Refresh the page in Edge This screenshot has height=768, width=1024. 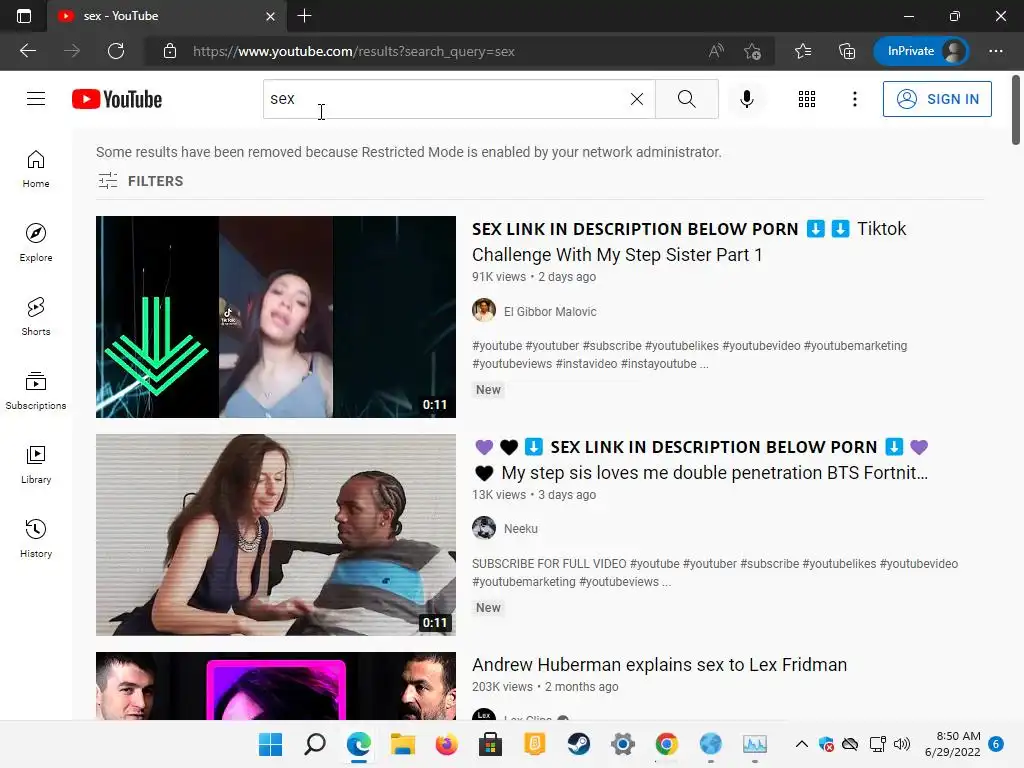point(116,51)
